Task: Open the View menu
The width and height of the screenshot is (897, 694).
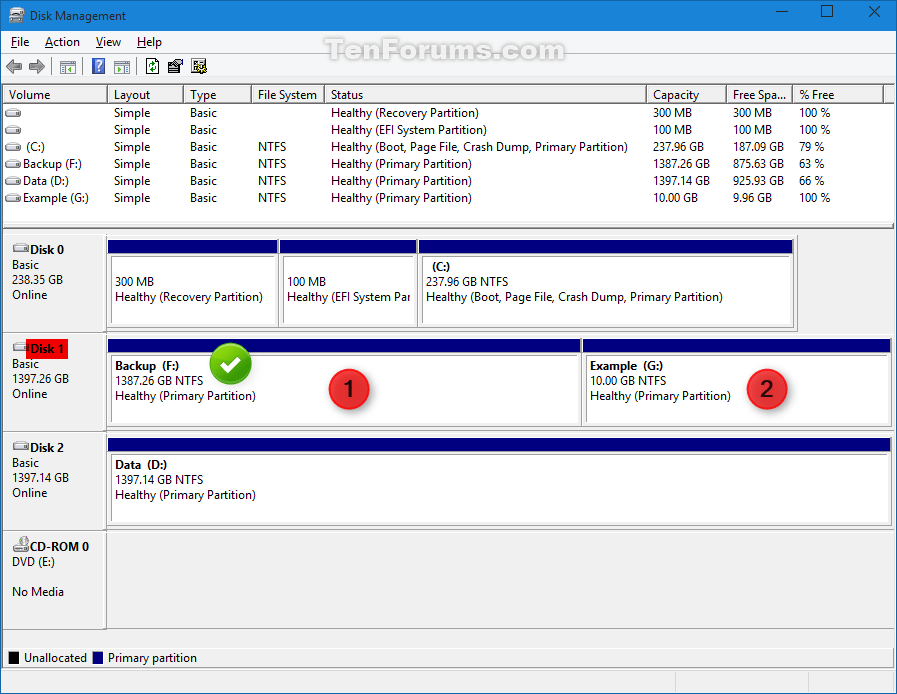Action: click(x=108, y=42)
